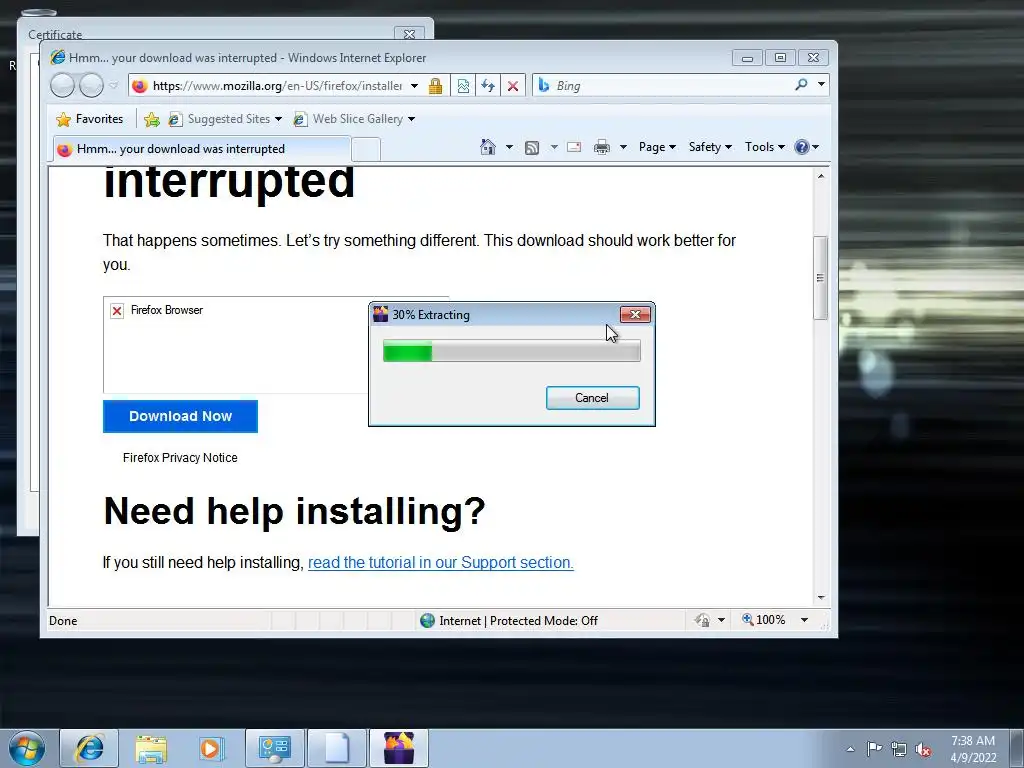This screenshot has width=1024, height=768.
Task: Open the Print dropdown arrow
Action: coord(623,147)
